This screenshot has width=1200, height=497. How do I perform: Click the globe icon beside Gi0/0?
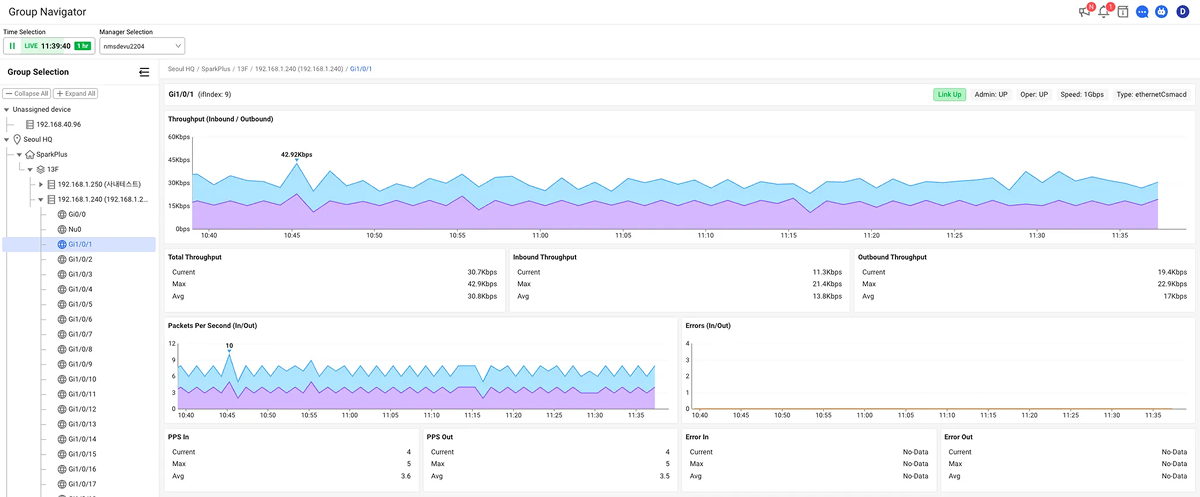click(x=62, y=214)
